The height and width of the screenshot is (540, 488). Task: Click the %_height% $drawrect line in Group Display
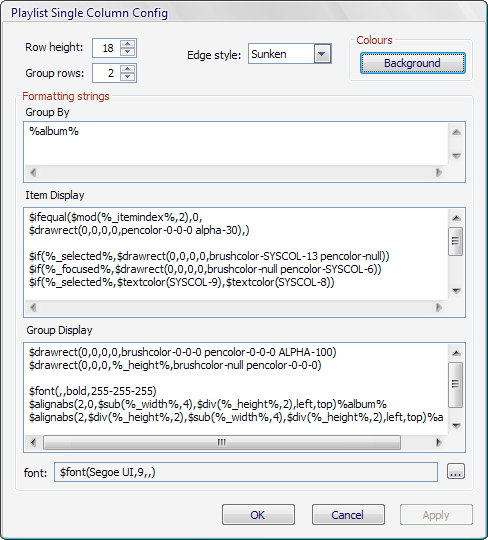[x=175, y=365]
